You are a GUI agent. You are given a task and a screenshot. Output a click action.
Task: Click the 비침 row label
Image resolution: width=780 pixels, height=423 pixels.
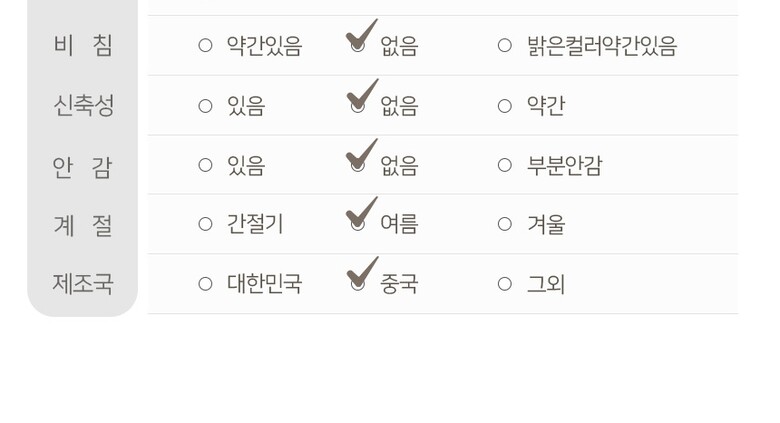pyautogui.click(x=83, y=46)
